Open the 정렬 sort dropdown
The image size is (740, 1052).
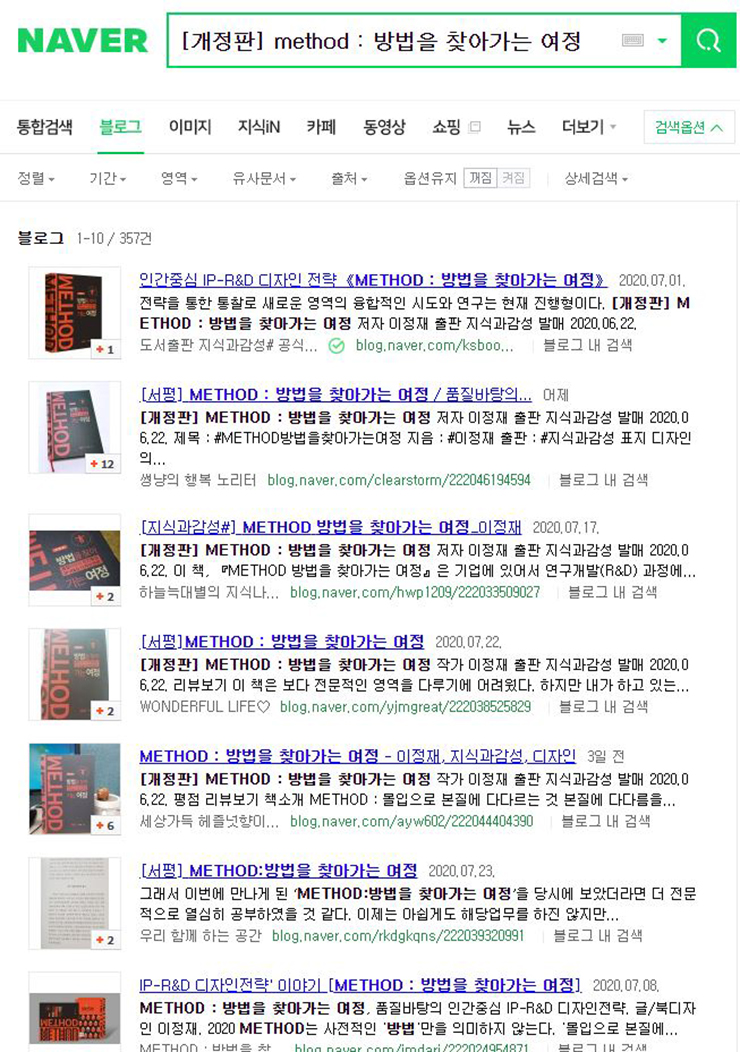(36, 178)
